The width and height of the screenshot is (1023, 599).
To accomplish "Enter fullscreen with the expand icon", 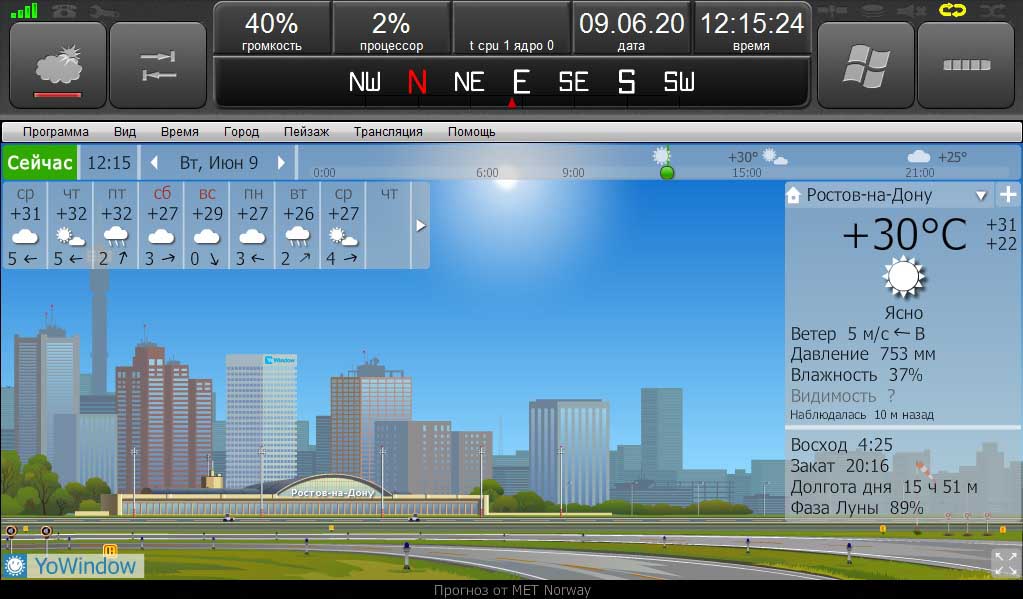I will [1005, 562].
